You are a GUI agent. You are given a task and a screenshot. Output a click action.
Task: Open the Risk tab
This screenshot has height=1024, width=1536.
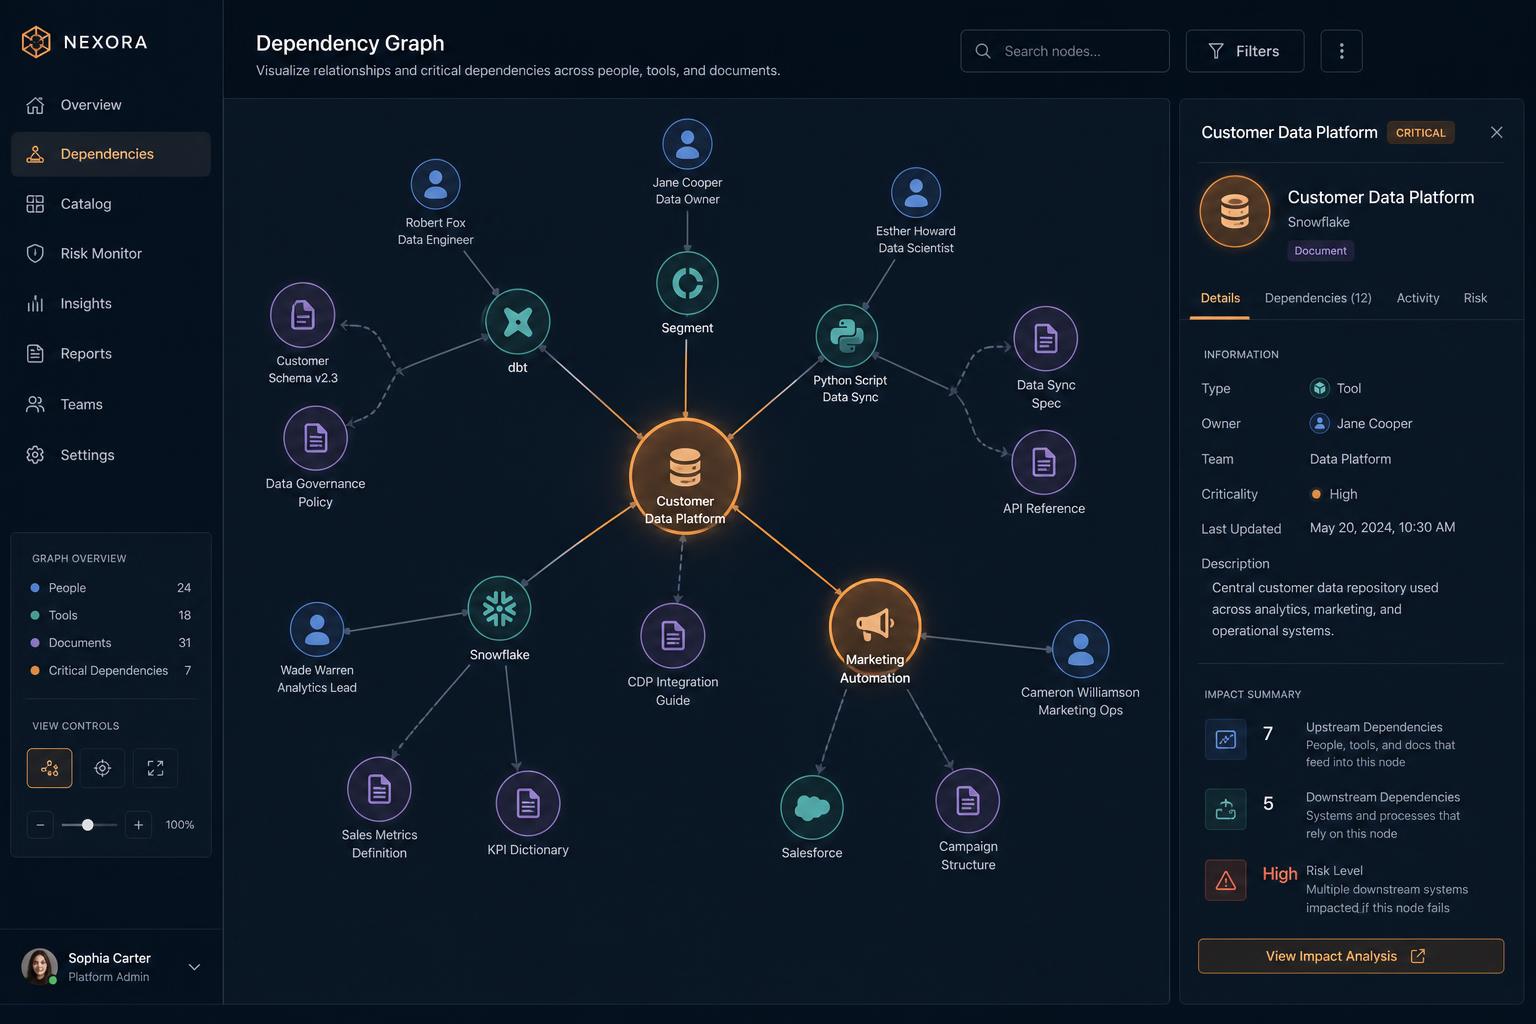[1475, 298]
